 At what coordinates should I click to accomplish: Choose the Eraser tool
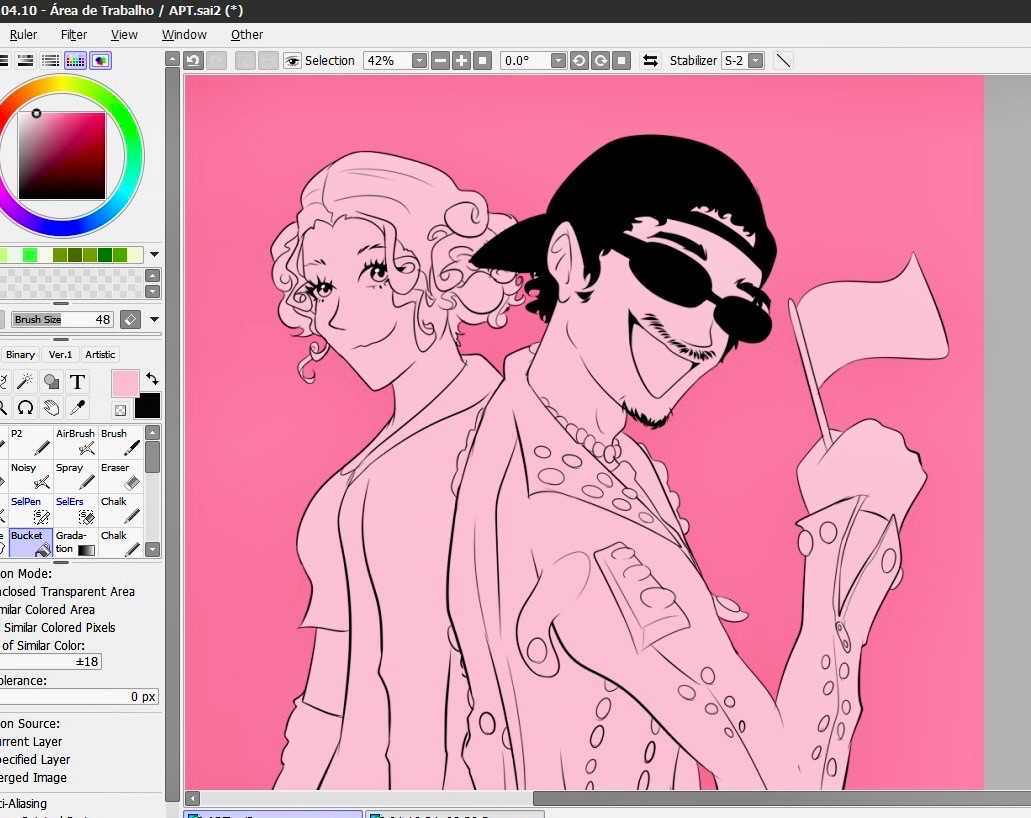coord(120,476)
